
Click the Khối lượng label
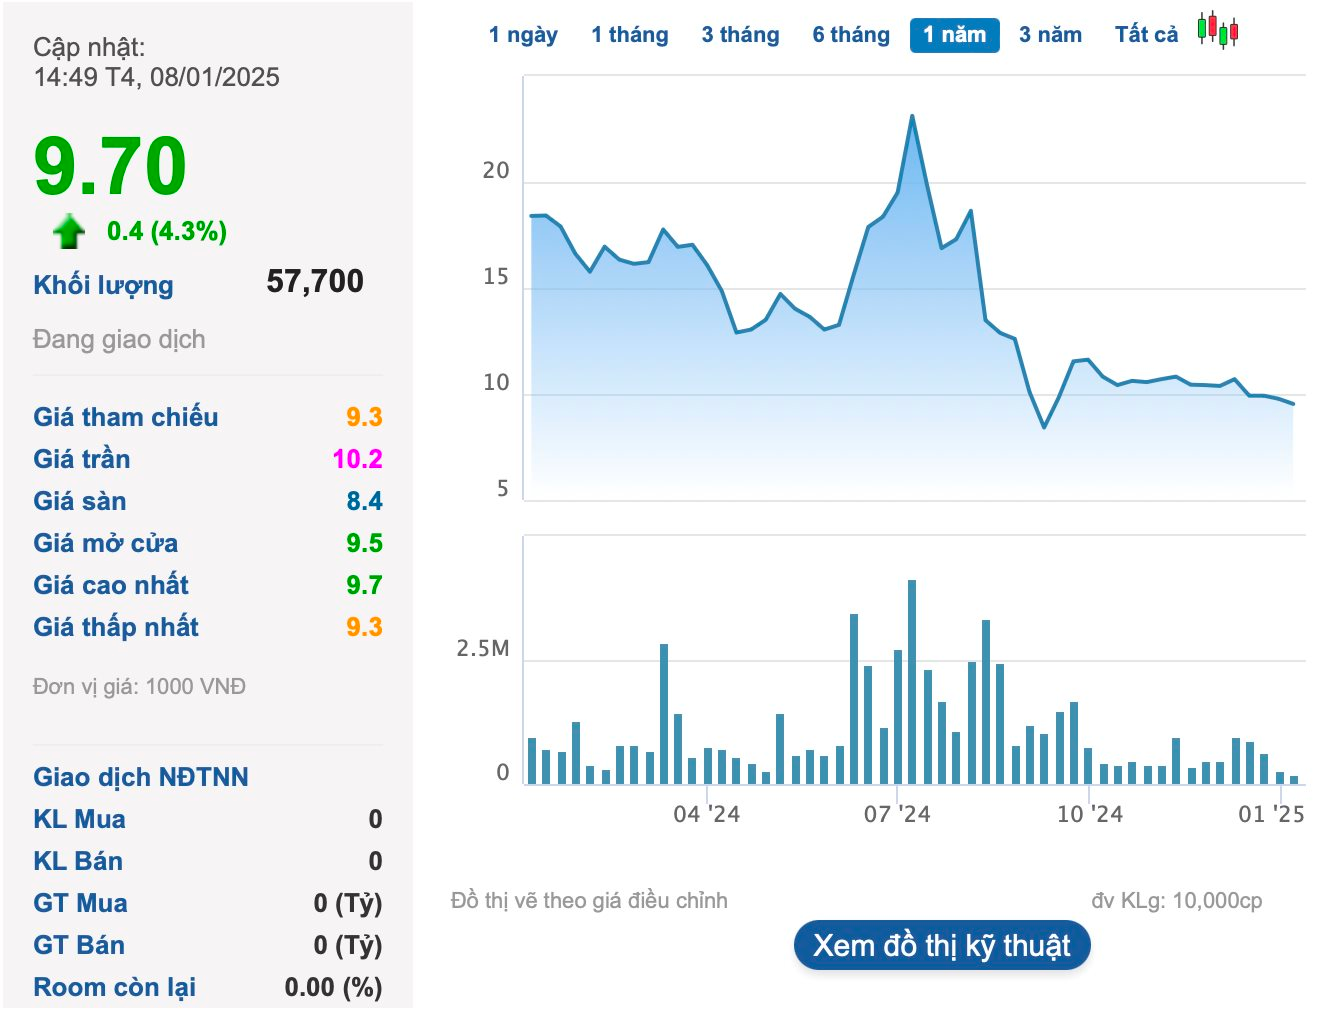[103, 285]
